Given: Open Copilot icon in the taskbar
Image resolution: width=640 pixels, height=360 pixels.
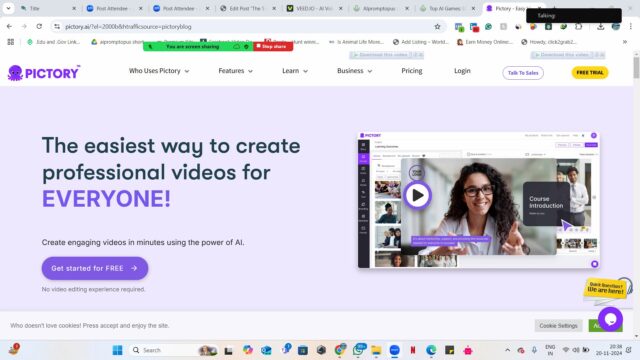Looking at the screenshot, I should point(247,350).
